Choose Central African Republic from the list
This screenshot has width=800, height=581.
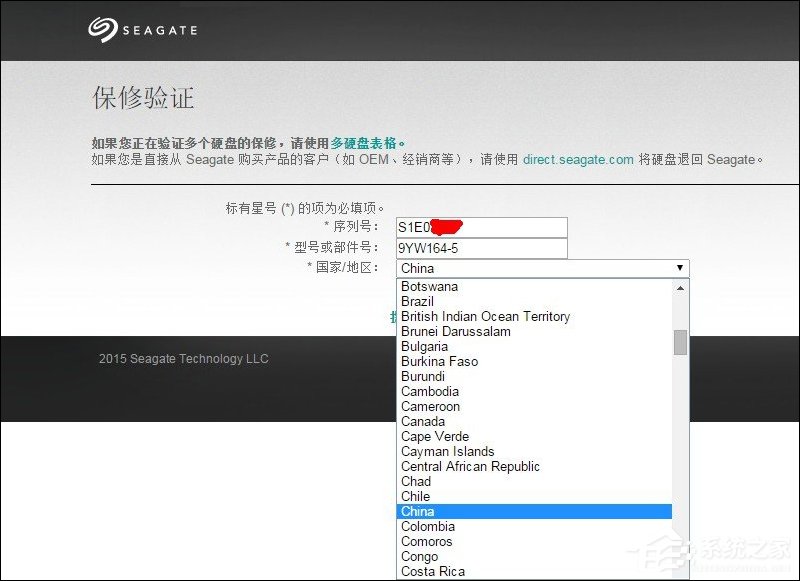pos(469,466)
